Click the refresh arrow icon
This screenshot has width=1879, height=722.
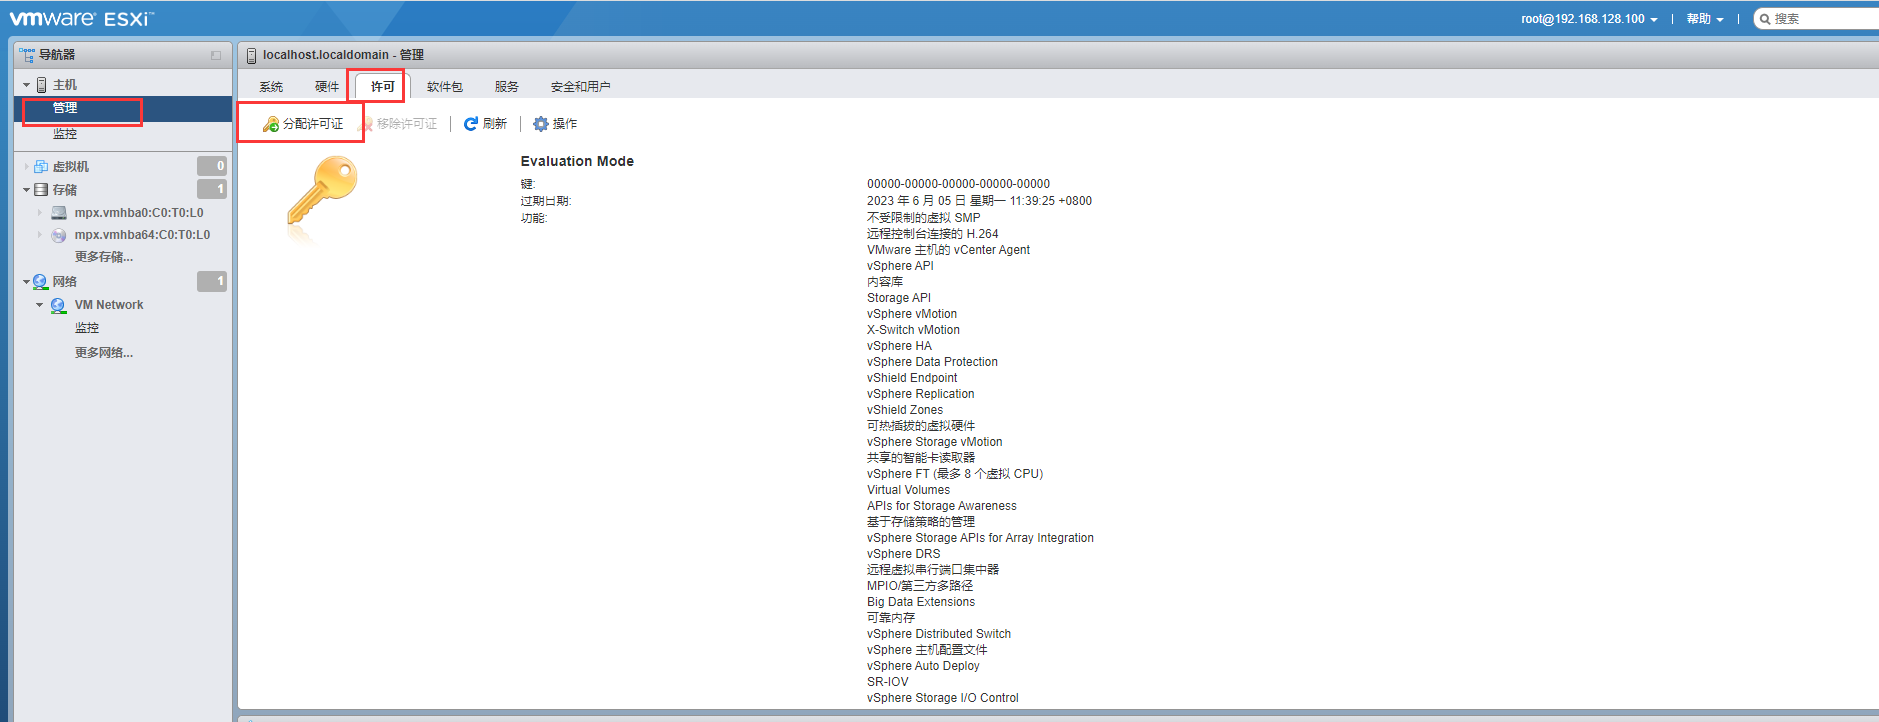470,124
